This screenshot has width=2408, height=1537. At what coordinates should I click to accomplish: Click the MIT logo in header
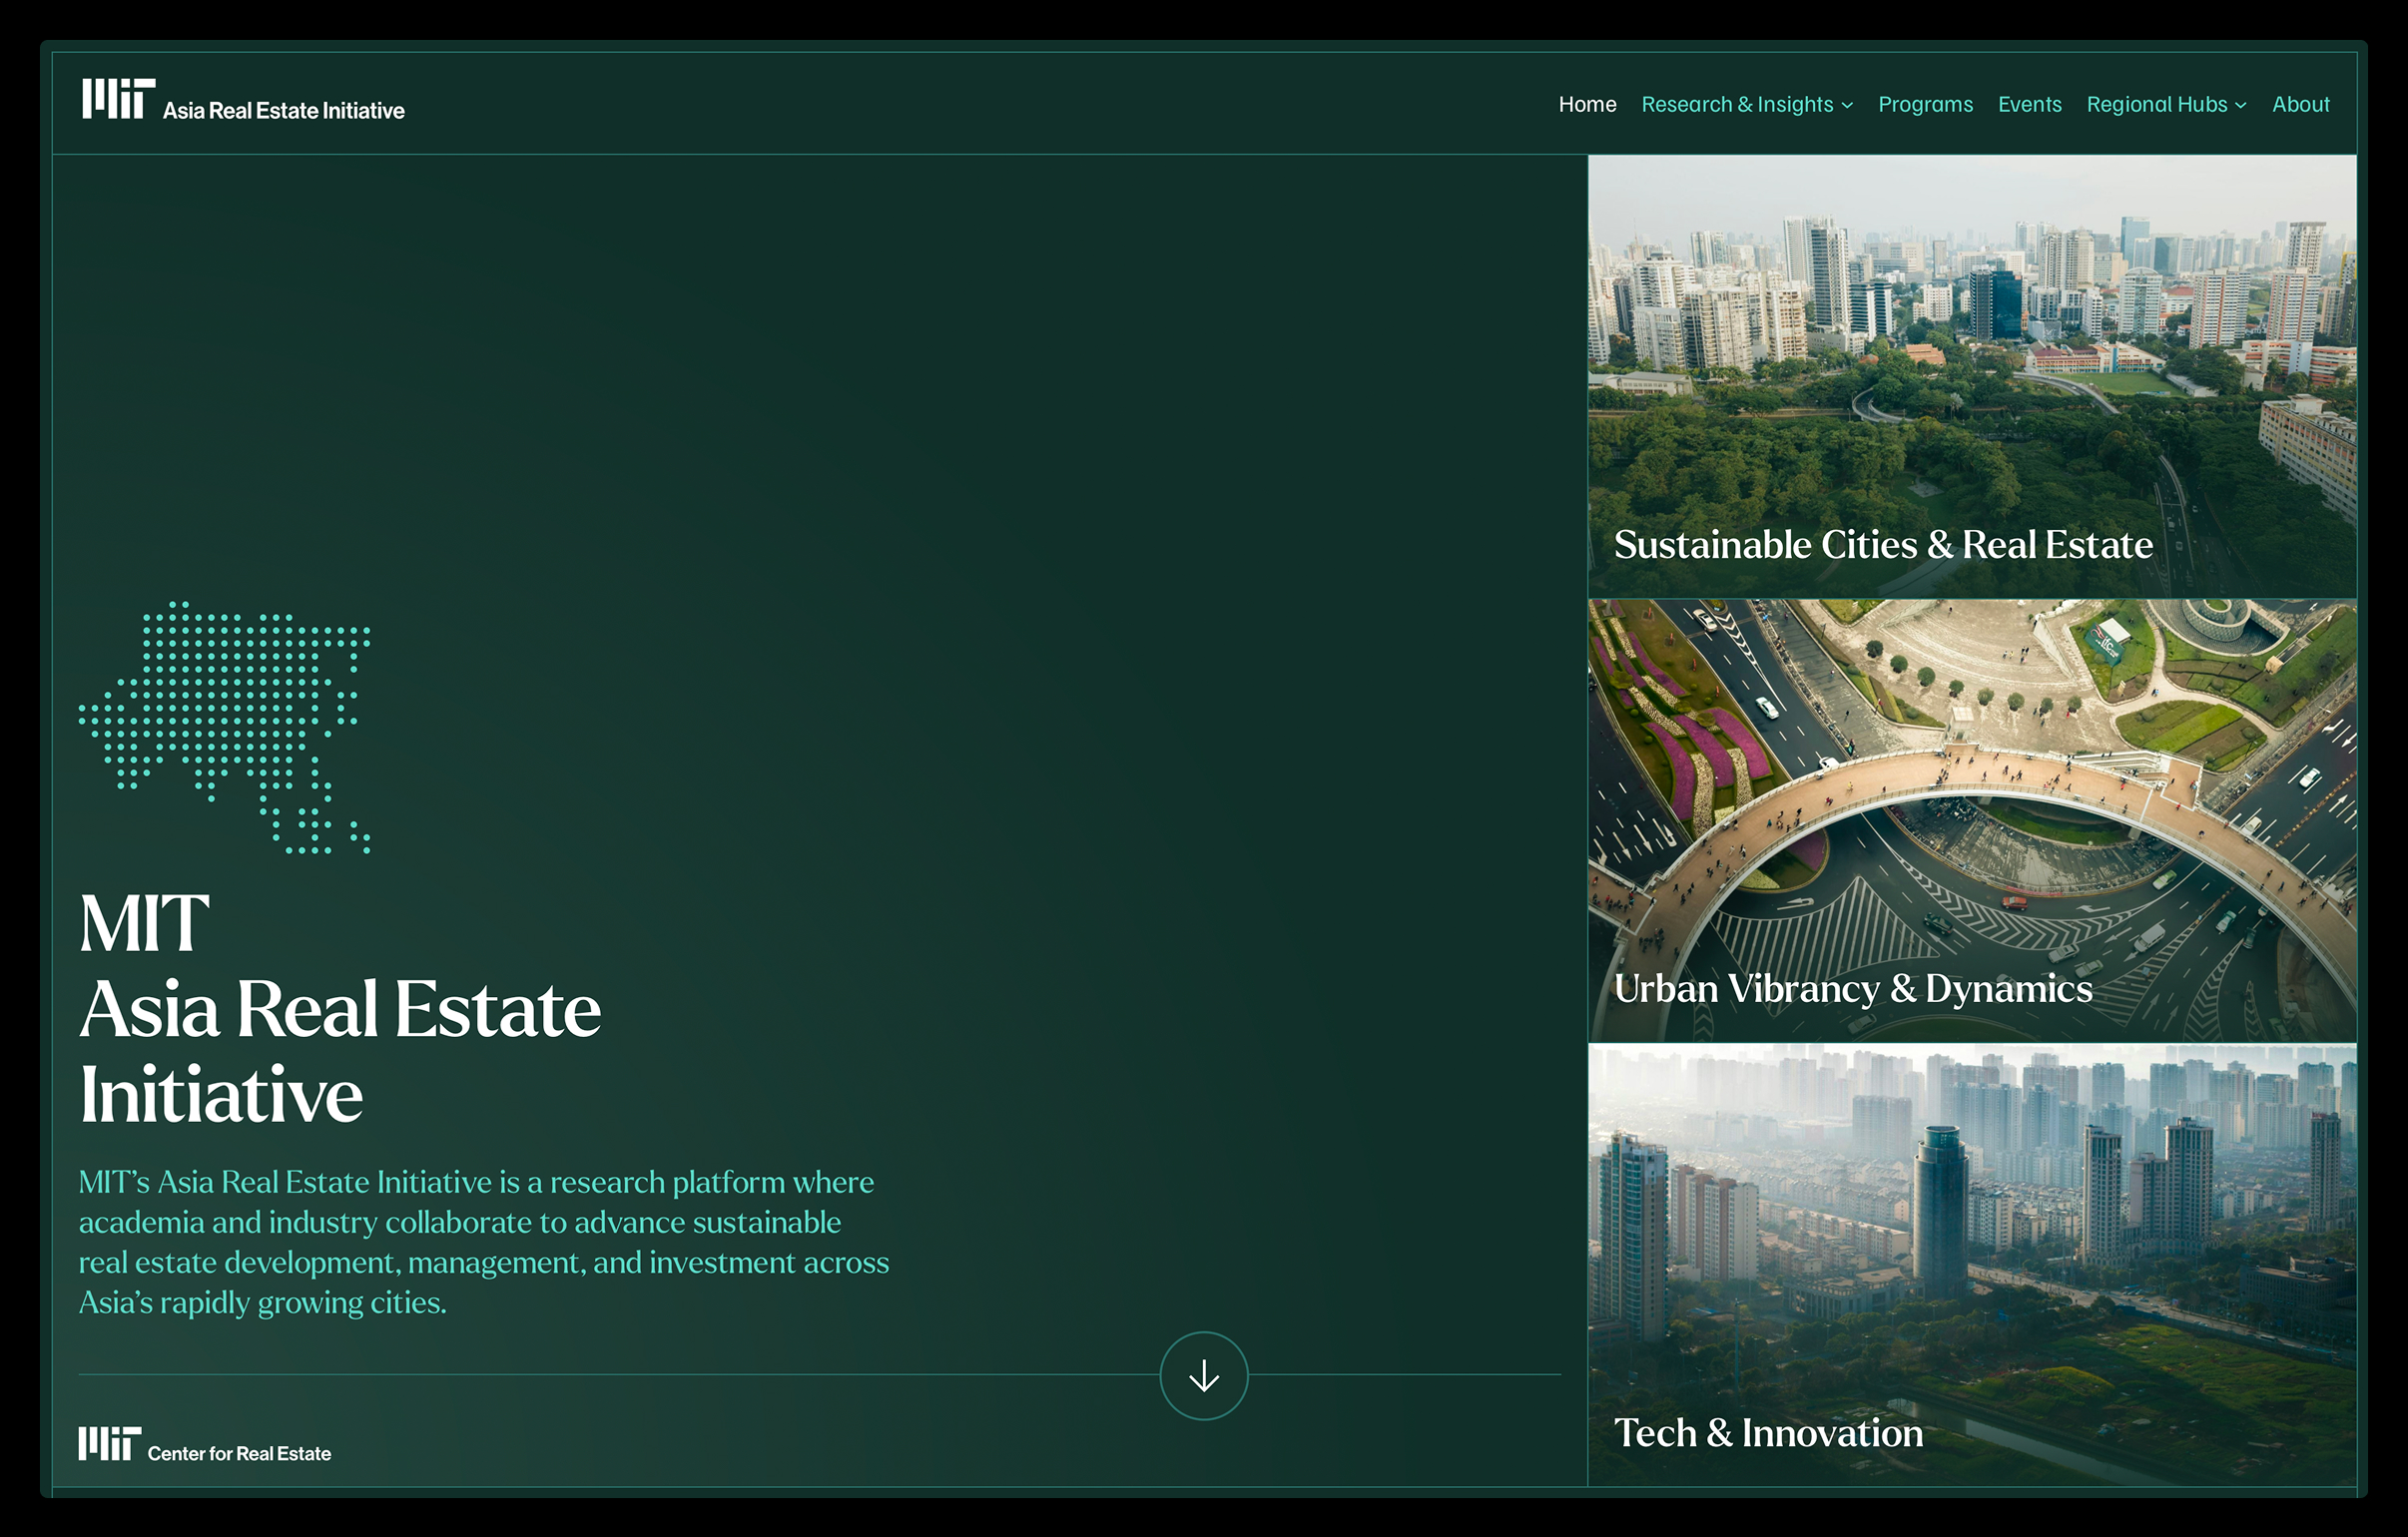118,99
